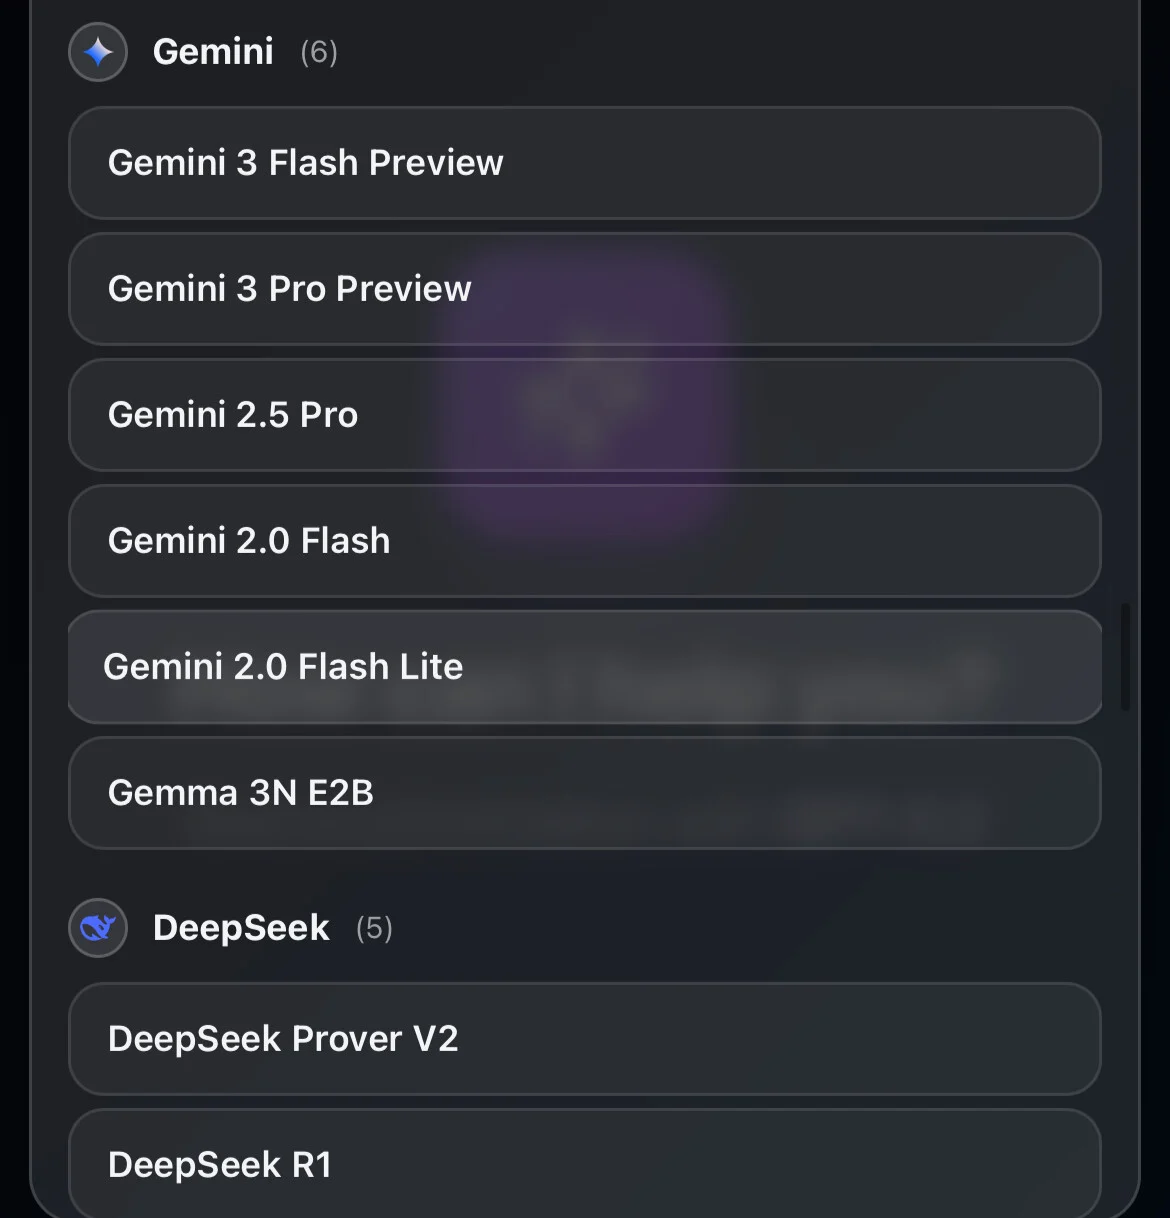The width and height of the screenshot is (1170, 1218).
Task: Select DeepSeek Prover V2 model
Action: [x=584, y=1039]
